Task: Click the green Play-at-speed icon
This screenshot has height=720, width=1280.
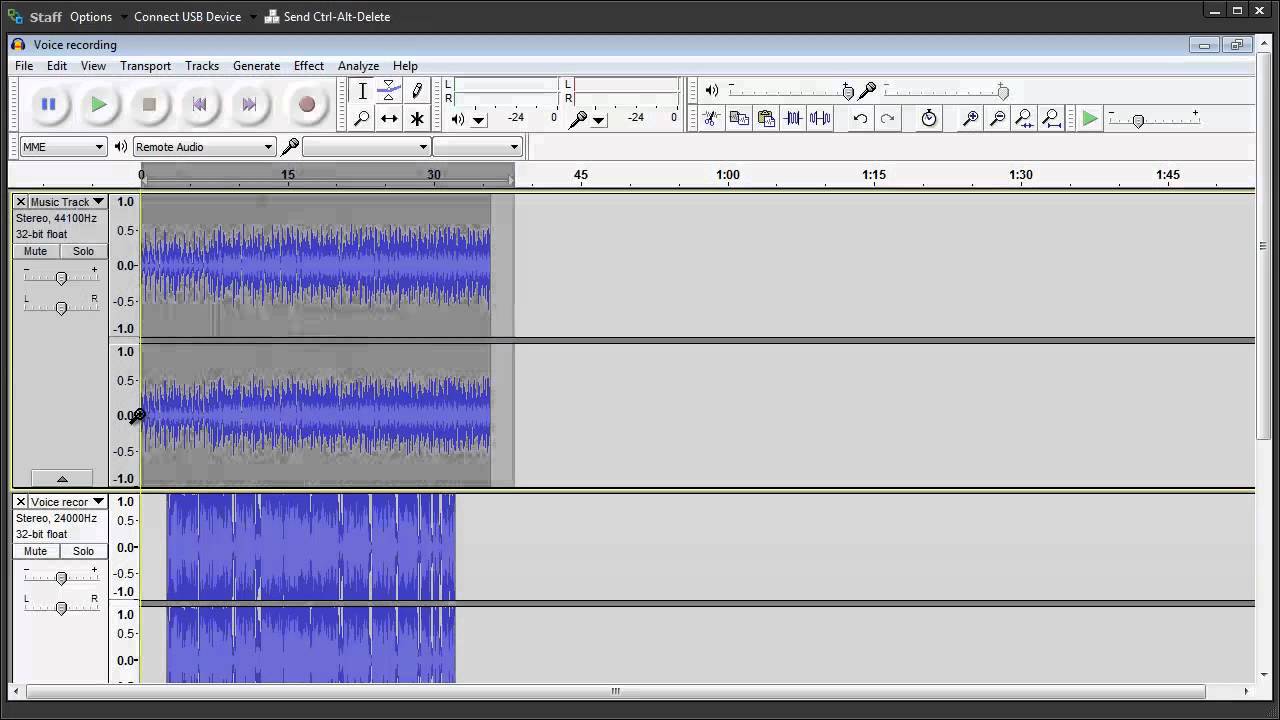Action: pos(1090,119)
